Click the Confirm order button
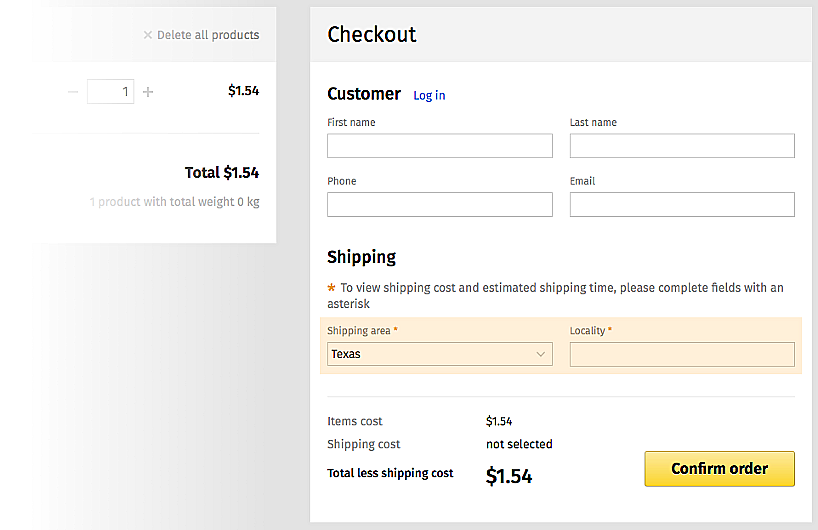 point(719,469)
